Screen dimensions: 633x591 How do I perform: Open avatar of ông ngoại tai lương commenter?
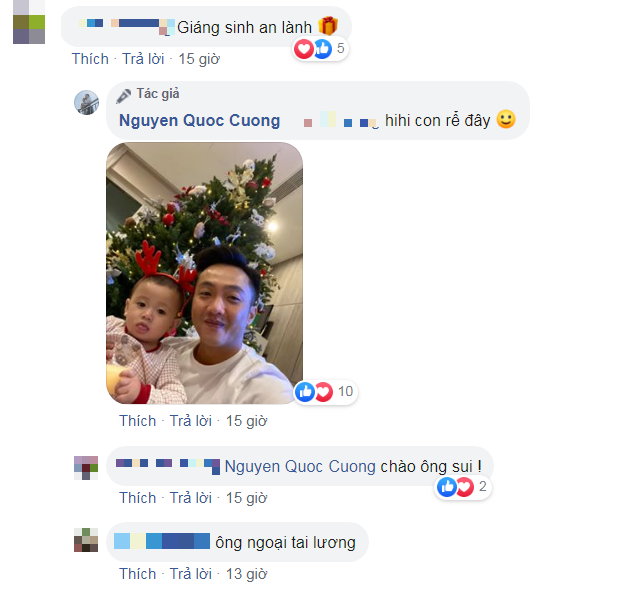[86, 540]
